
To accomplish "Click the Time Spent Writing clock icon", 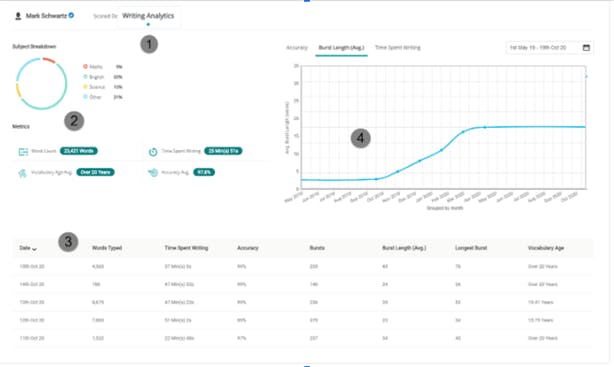I will (x=153, y=152).
